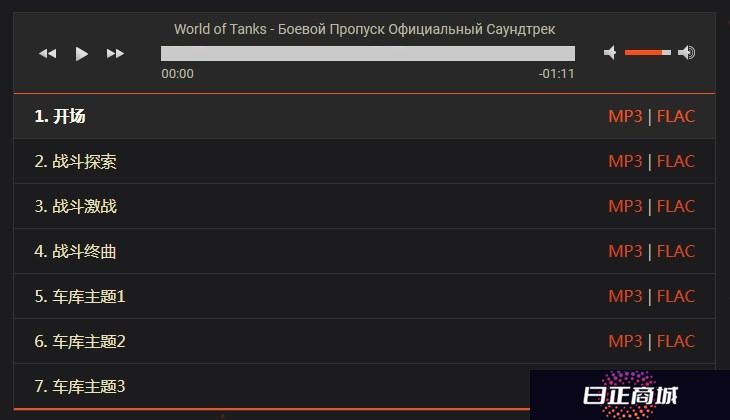Click the rewind previous track icon
The image size is (730, 420).
(47, 54)
